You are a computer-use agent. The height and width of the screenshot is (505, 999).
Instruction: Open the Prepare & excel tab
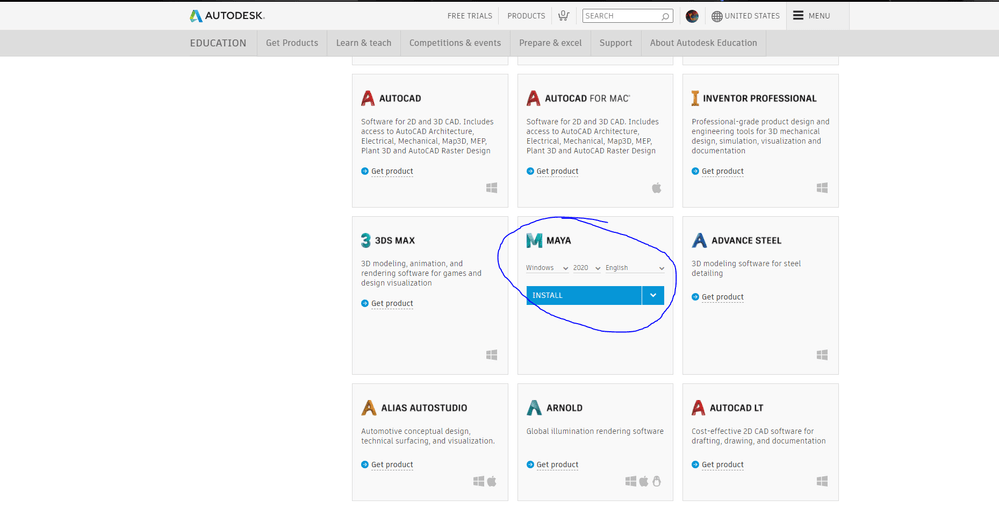pyautogui.click(x=550, y=43)
